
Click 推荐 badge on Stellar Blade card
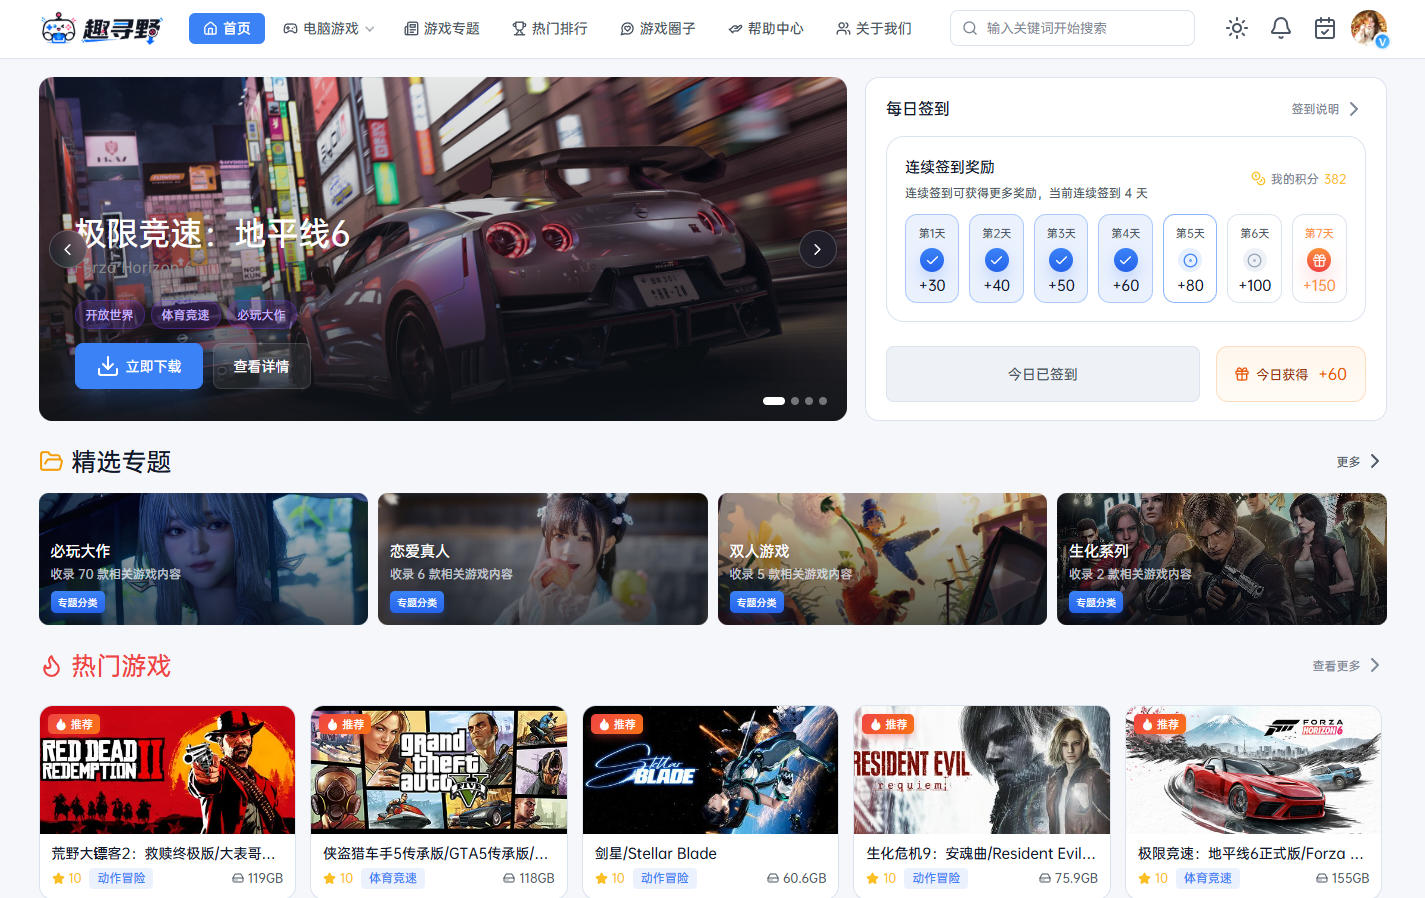(x=617, y=724)
